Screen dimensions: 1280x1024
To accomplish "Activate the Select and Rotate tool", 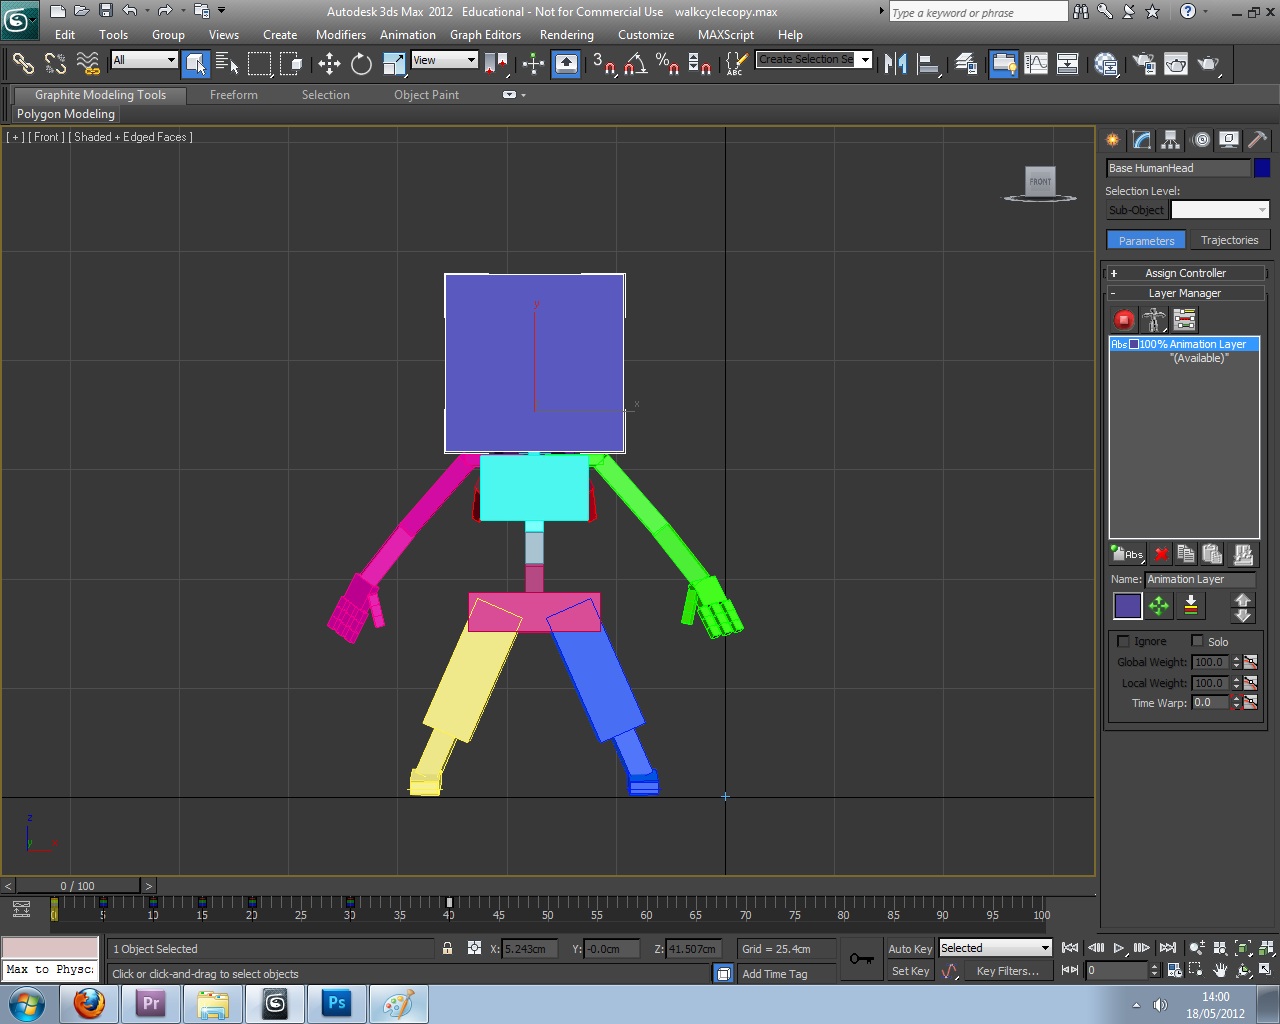I will click(x=361, y=64).
